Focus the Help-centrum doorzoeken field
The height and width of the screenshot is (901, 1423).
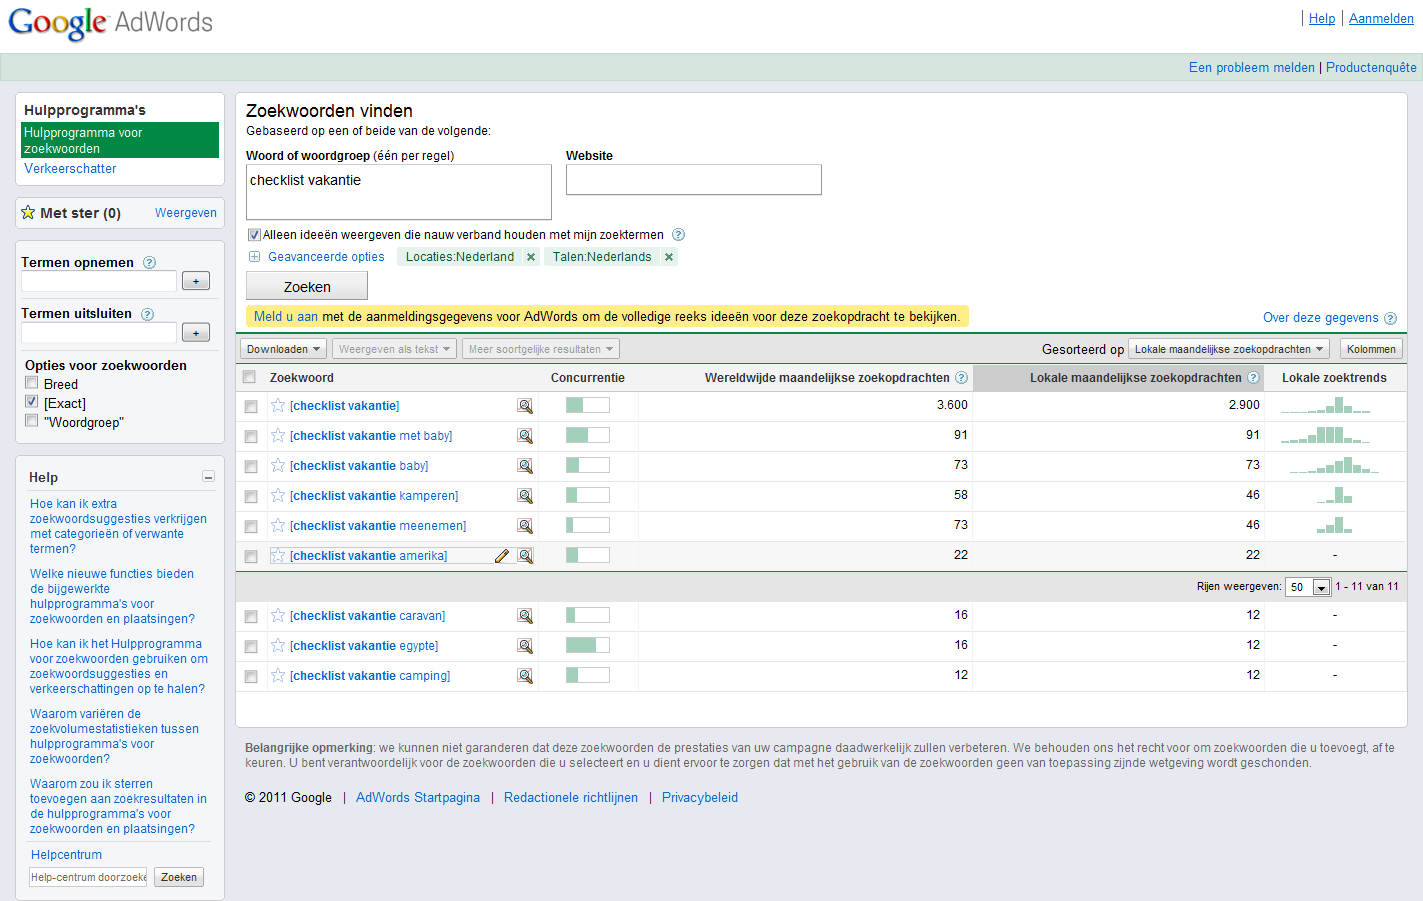[x=88, y=877]
